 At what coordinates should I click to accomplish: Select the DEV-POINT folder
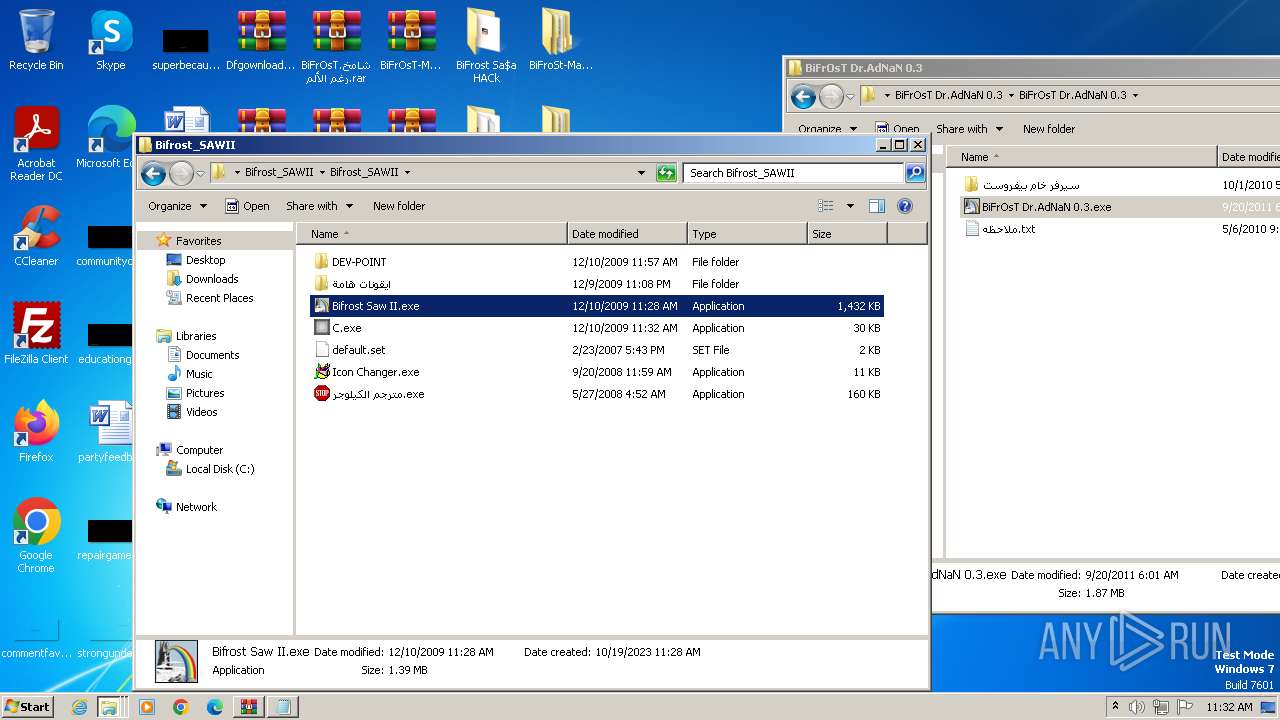coord(597,262)
